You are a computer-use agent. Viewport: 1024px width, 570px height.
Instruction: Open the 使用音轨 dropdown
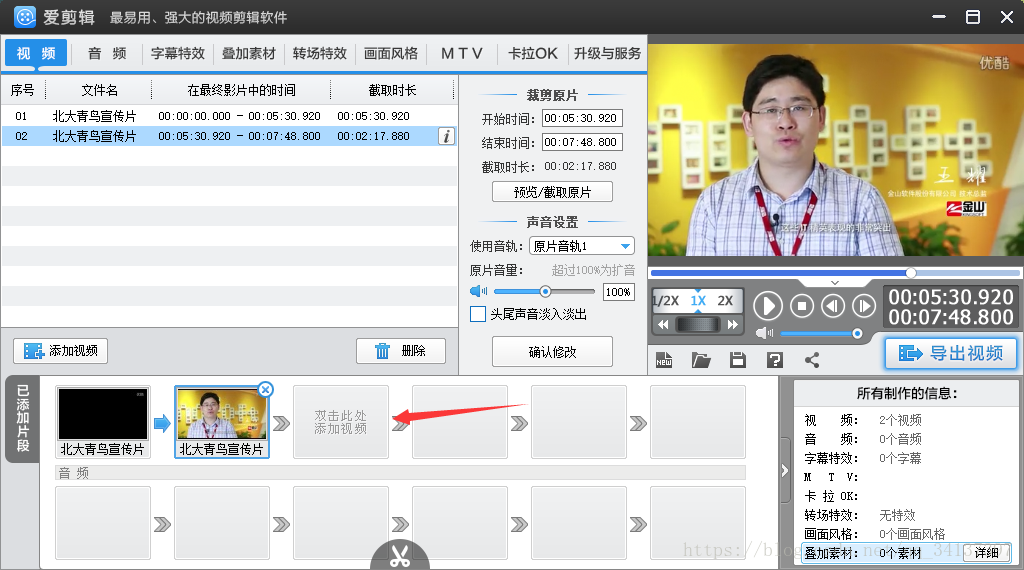[x=581, y=246]
